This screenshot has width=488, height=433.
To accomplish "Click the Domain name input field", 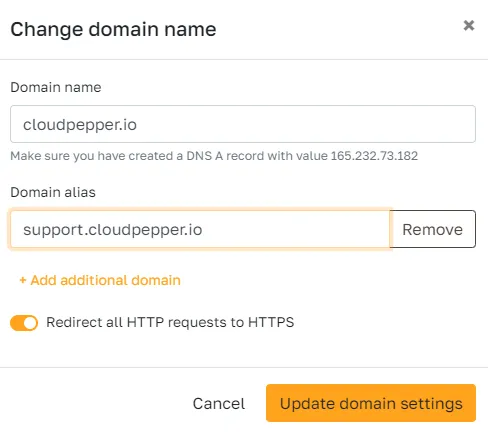I will pyautogui.click(x=243, y=124).
